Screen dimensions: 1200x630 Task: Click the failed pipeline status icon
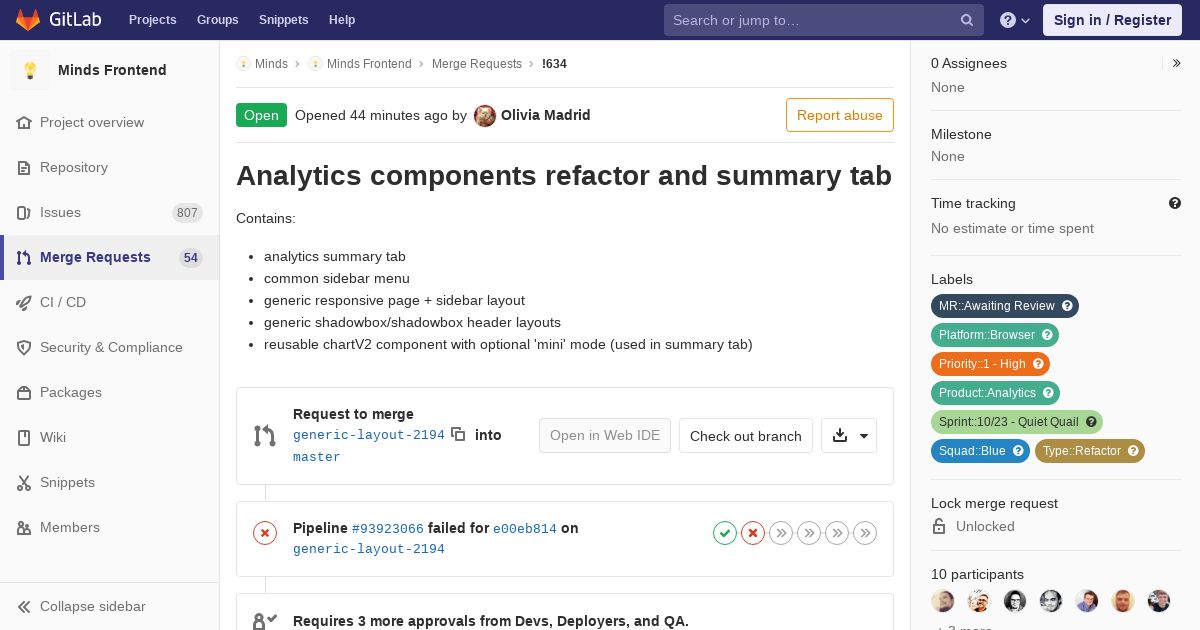pyautogui.click(x=265, y=533)
